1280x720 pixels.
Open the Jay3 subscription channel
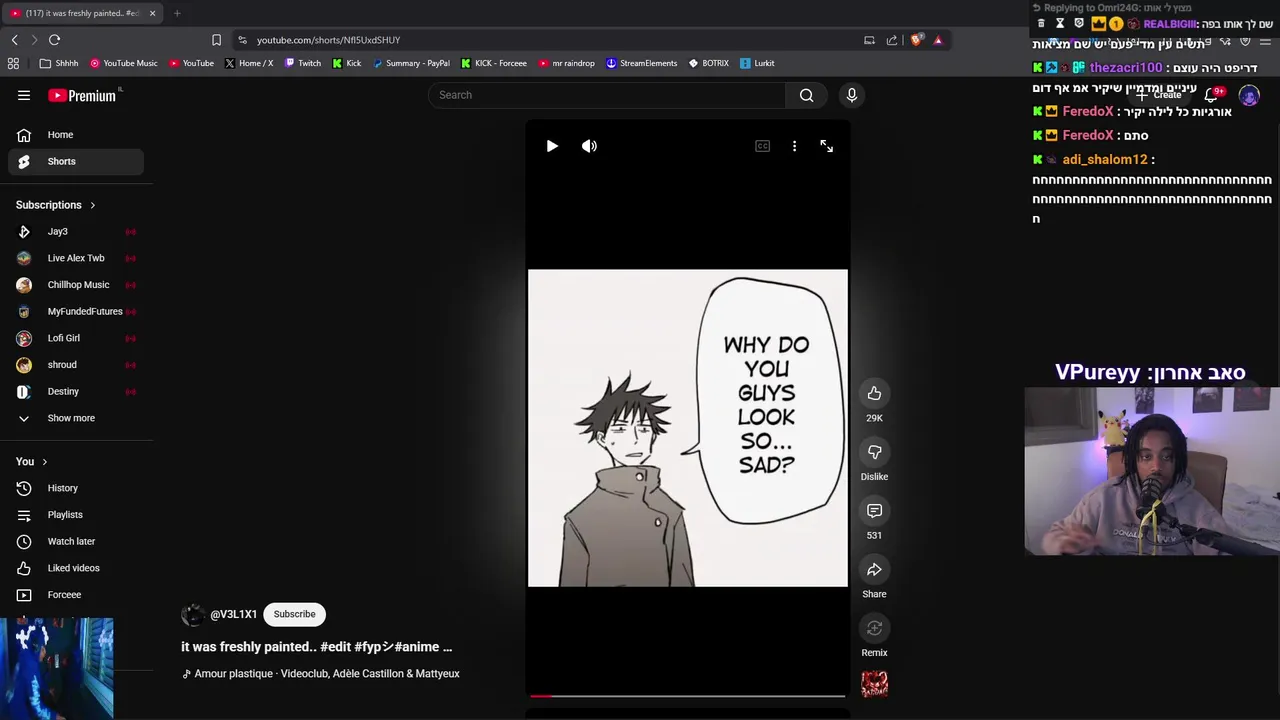76,232
